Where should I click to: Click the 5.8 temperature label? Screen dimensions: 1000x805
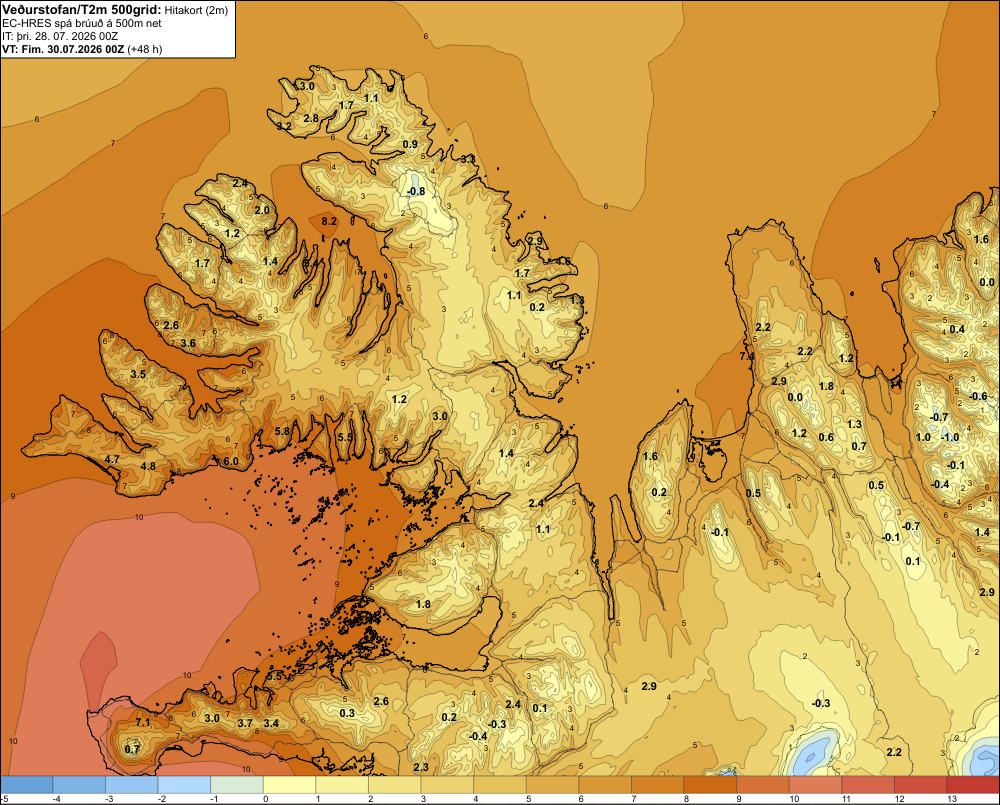(282, 431)
